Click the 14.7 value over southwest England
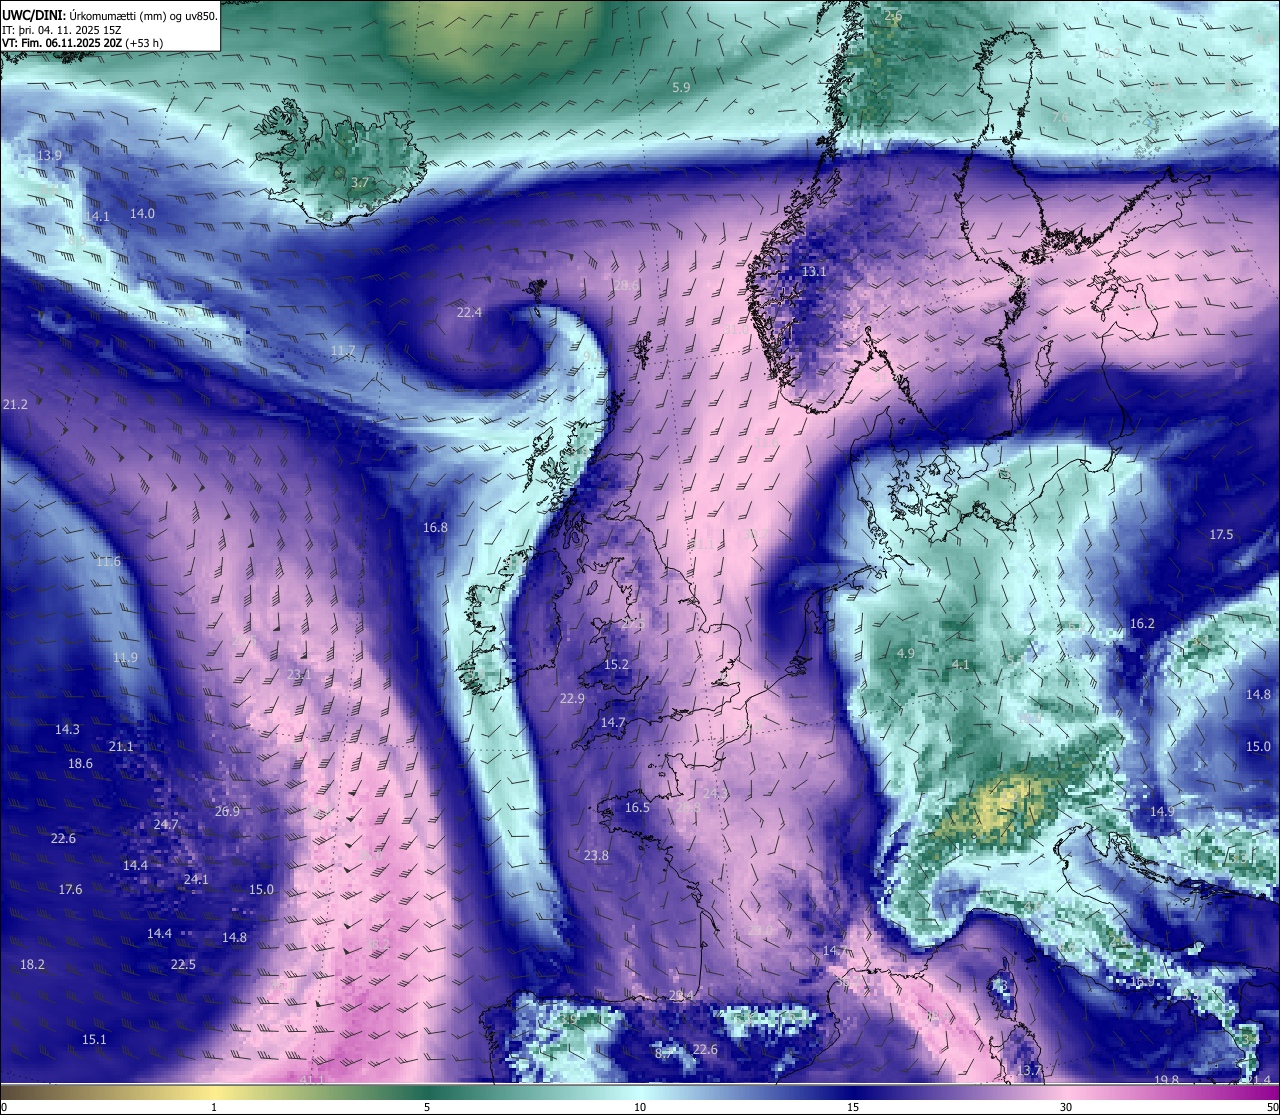 point(613,723)
